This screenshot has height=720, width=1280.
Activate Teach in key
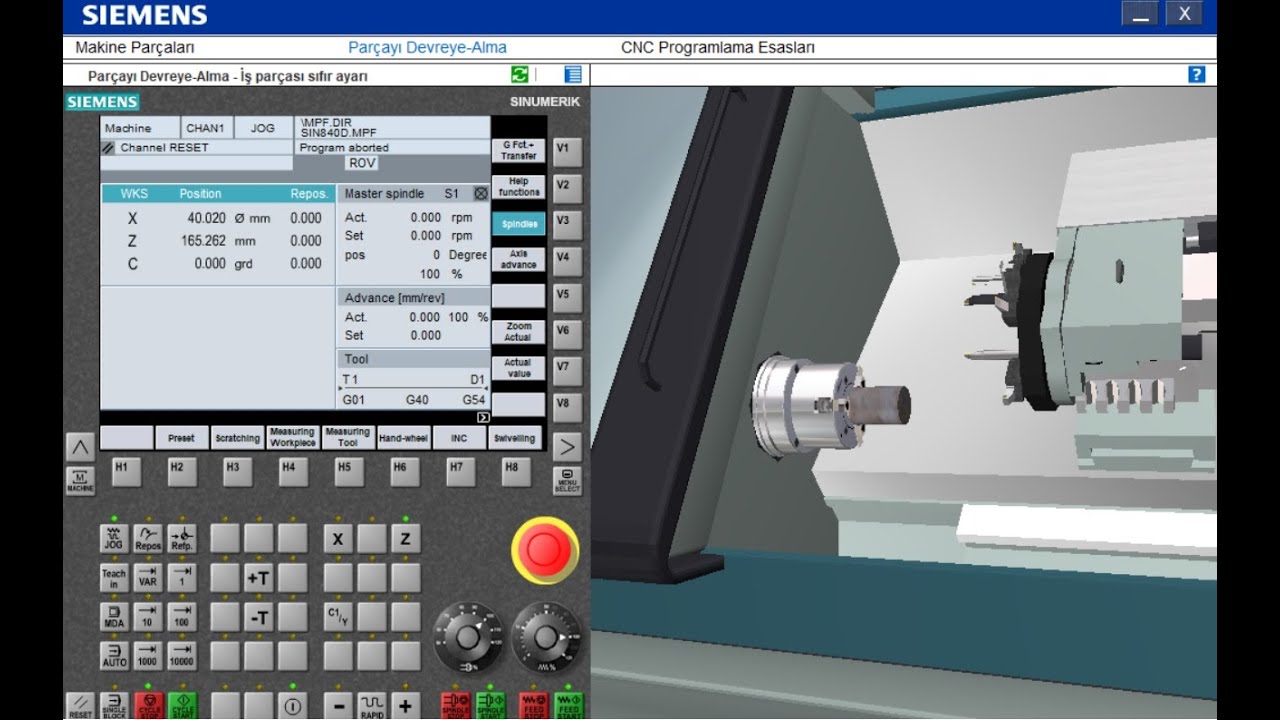(114, 577)
